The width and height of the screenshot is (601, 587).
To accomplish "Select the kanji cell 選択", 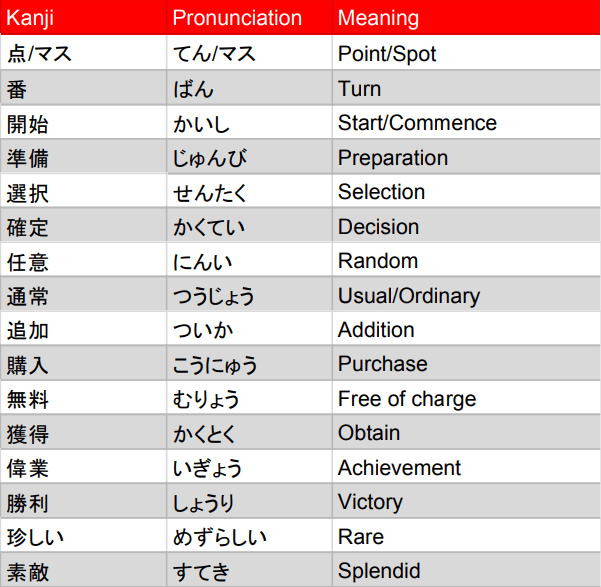I will [27, 193].
